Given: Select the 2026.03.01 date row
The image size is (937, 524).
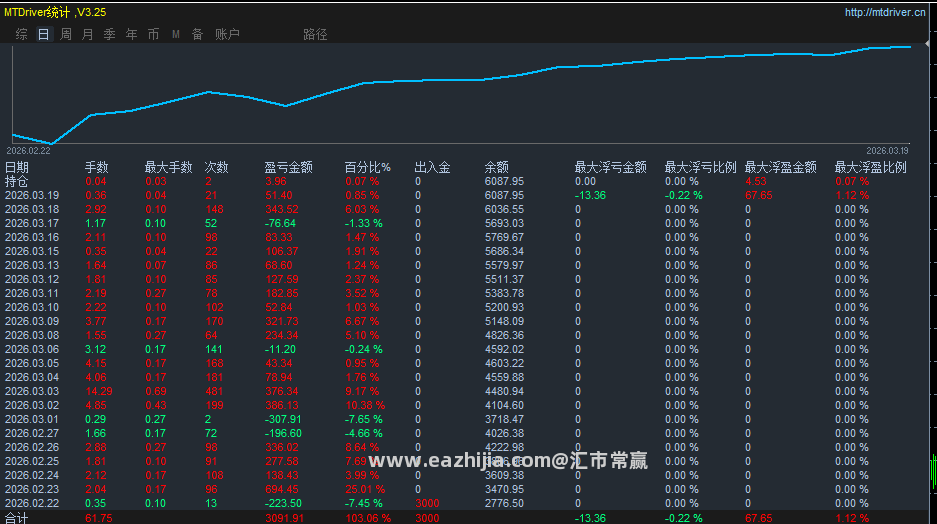Looking at the screenshot, I should tap(32, 419).
